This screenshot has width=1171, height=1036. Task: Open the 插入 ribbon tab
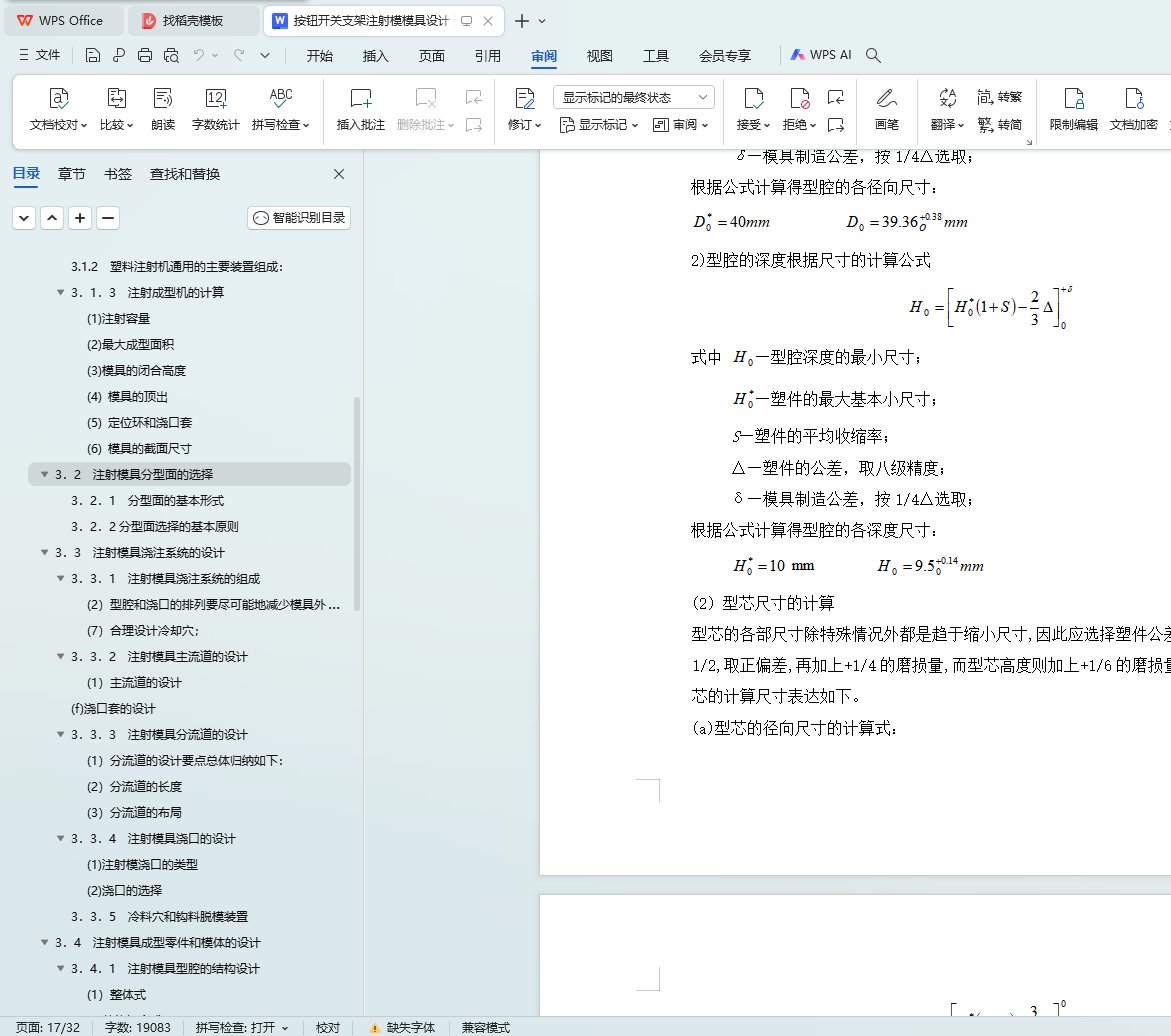pos(376,56)
